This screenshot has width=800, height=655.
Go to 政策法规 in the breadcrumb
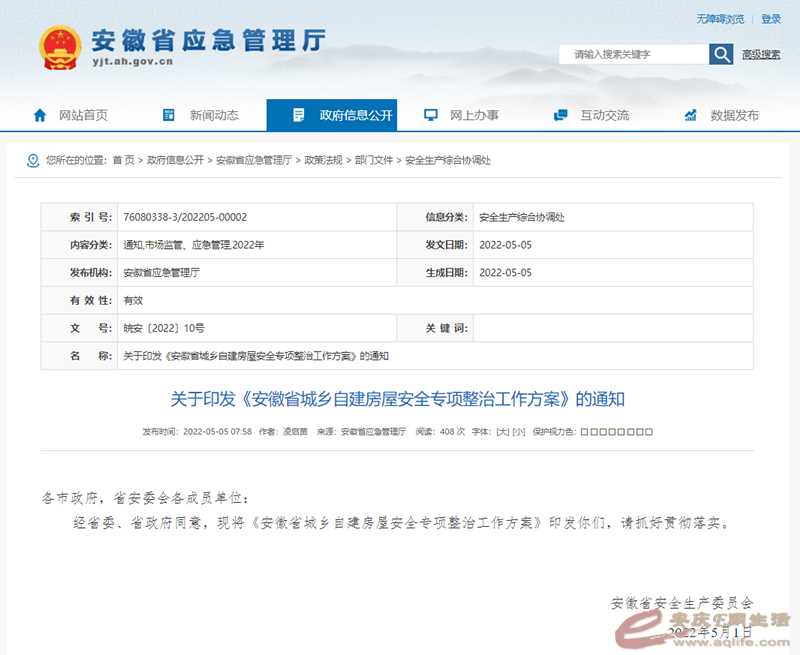tap(323, 160)
